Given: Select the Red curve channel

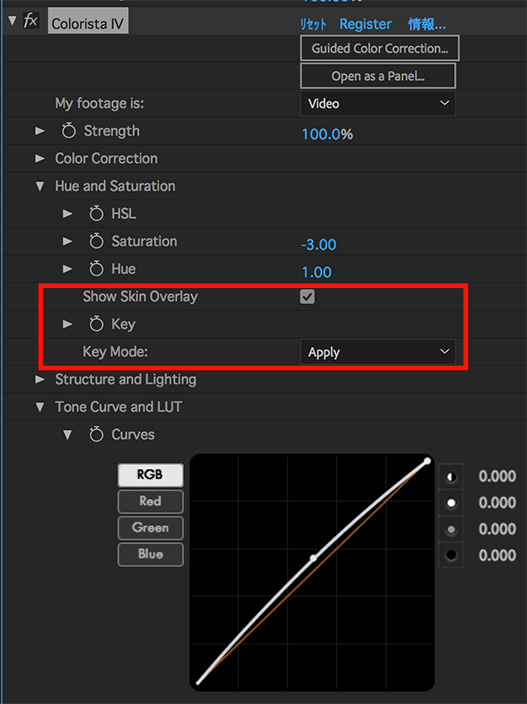Looking at the screenshot, I should point(150,502).
